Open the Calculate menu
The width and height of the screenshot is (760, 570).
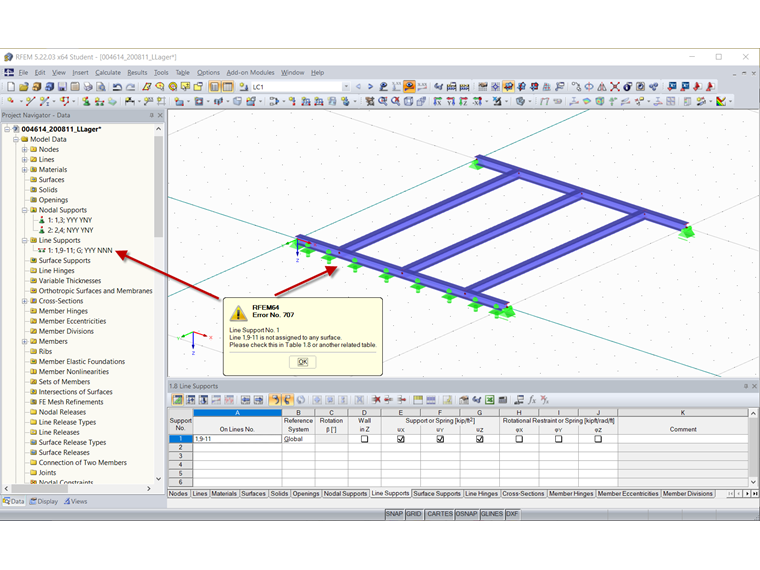pyautogui.click(x=108, y=72)
